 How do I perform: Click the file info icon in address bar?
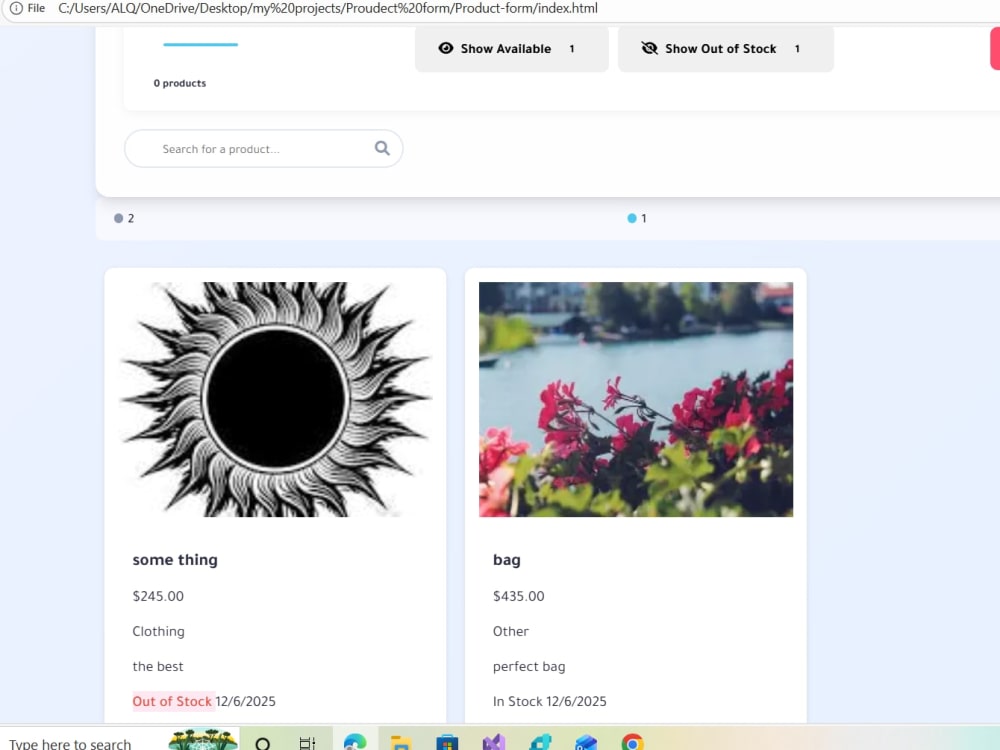click(16, 8)
